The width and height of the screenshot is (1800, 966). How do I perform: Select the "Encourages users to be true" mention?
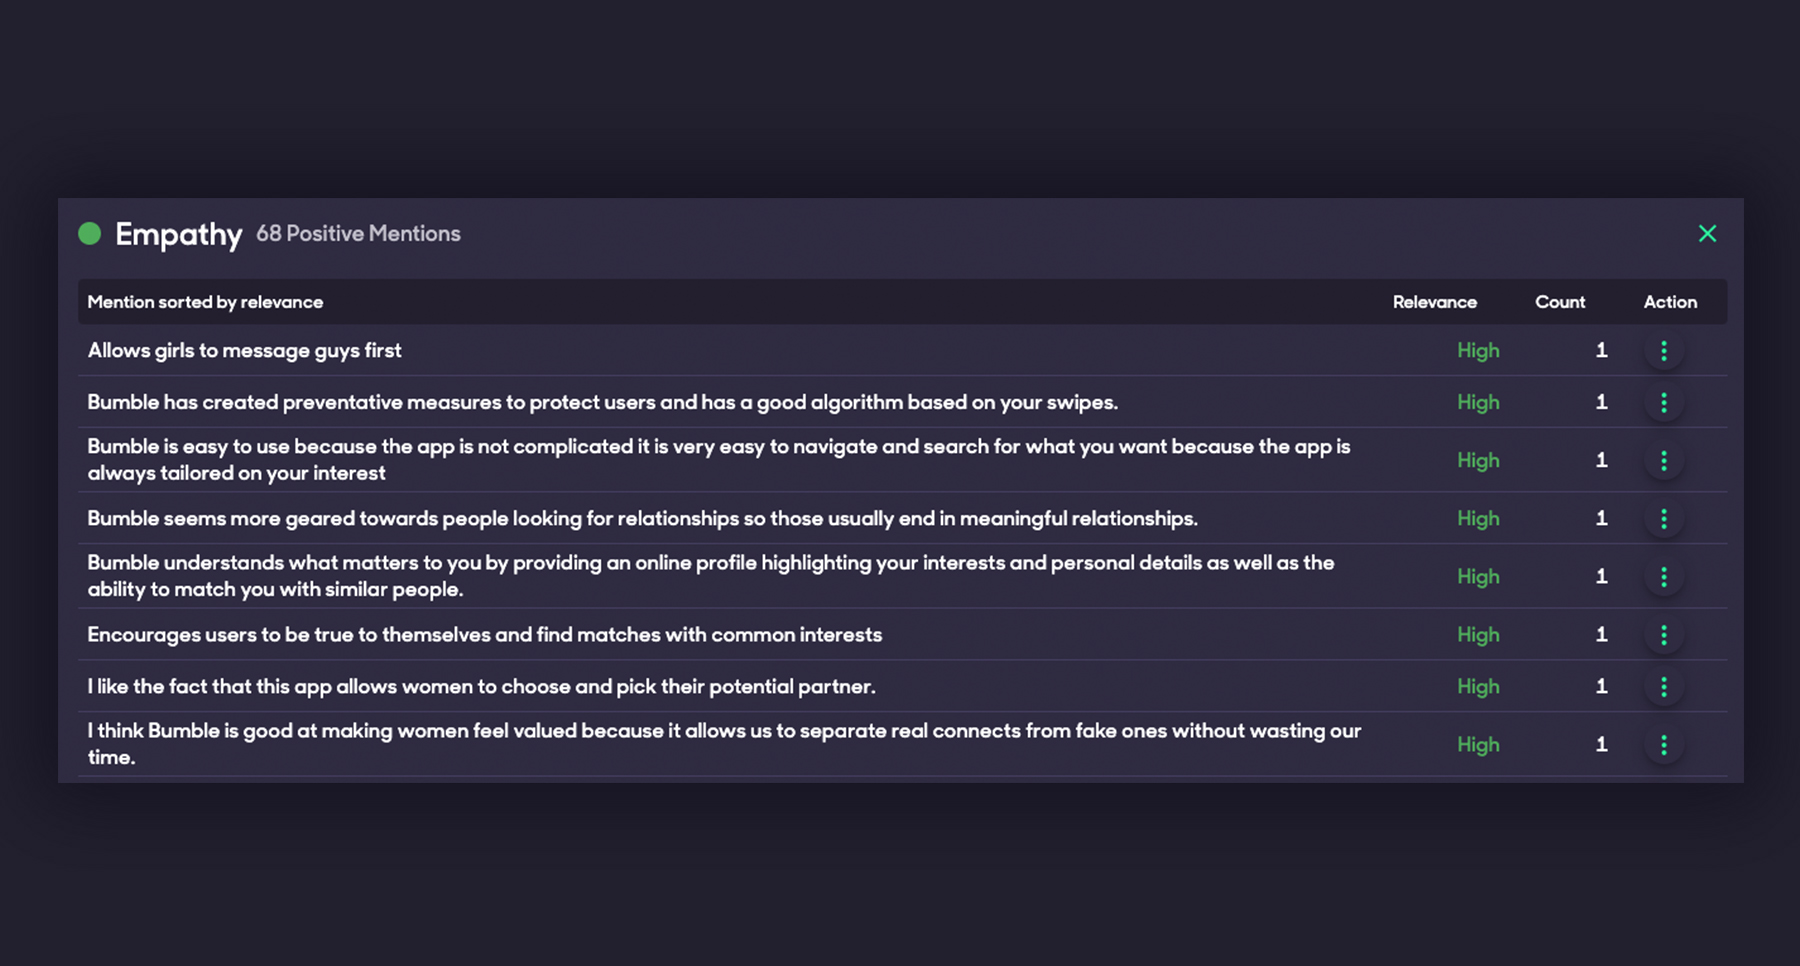[x=484, y=635]
